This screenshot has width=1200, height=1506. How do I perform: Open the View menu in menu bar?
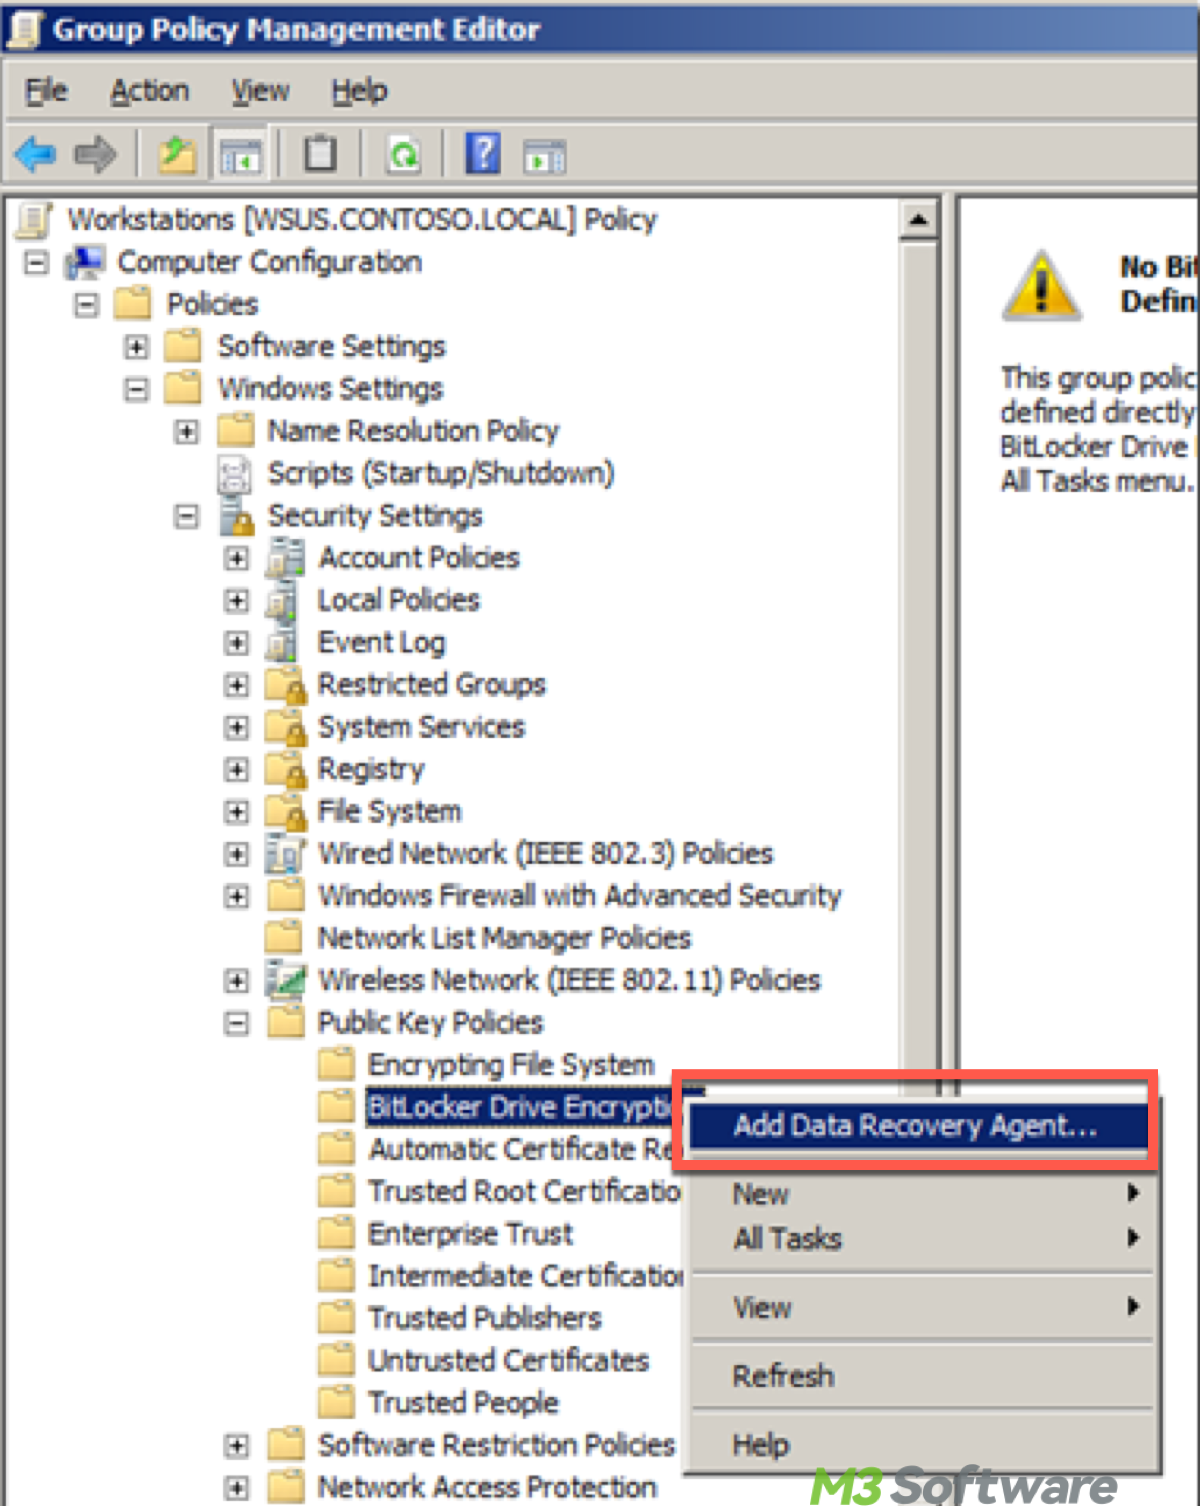point(260,91)
